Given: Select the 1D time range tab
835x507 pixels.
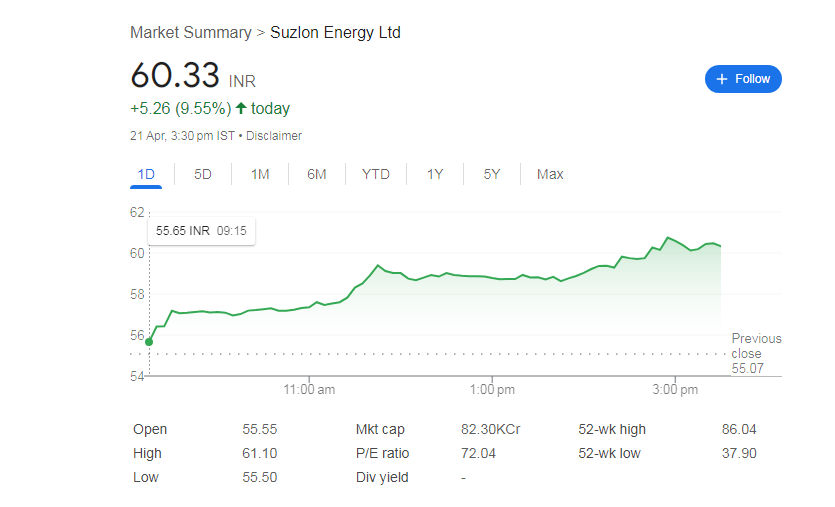Looking at the screenshot, I should tap(146, 175).
